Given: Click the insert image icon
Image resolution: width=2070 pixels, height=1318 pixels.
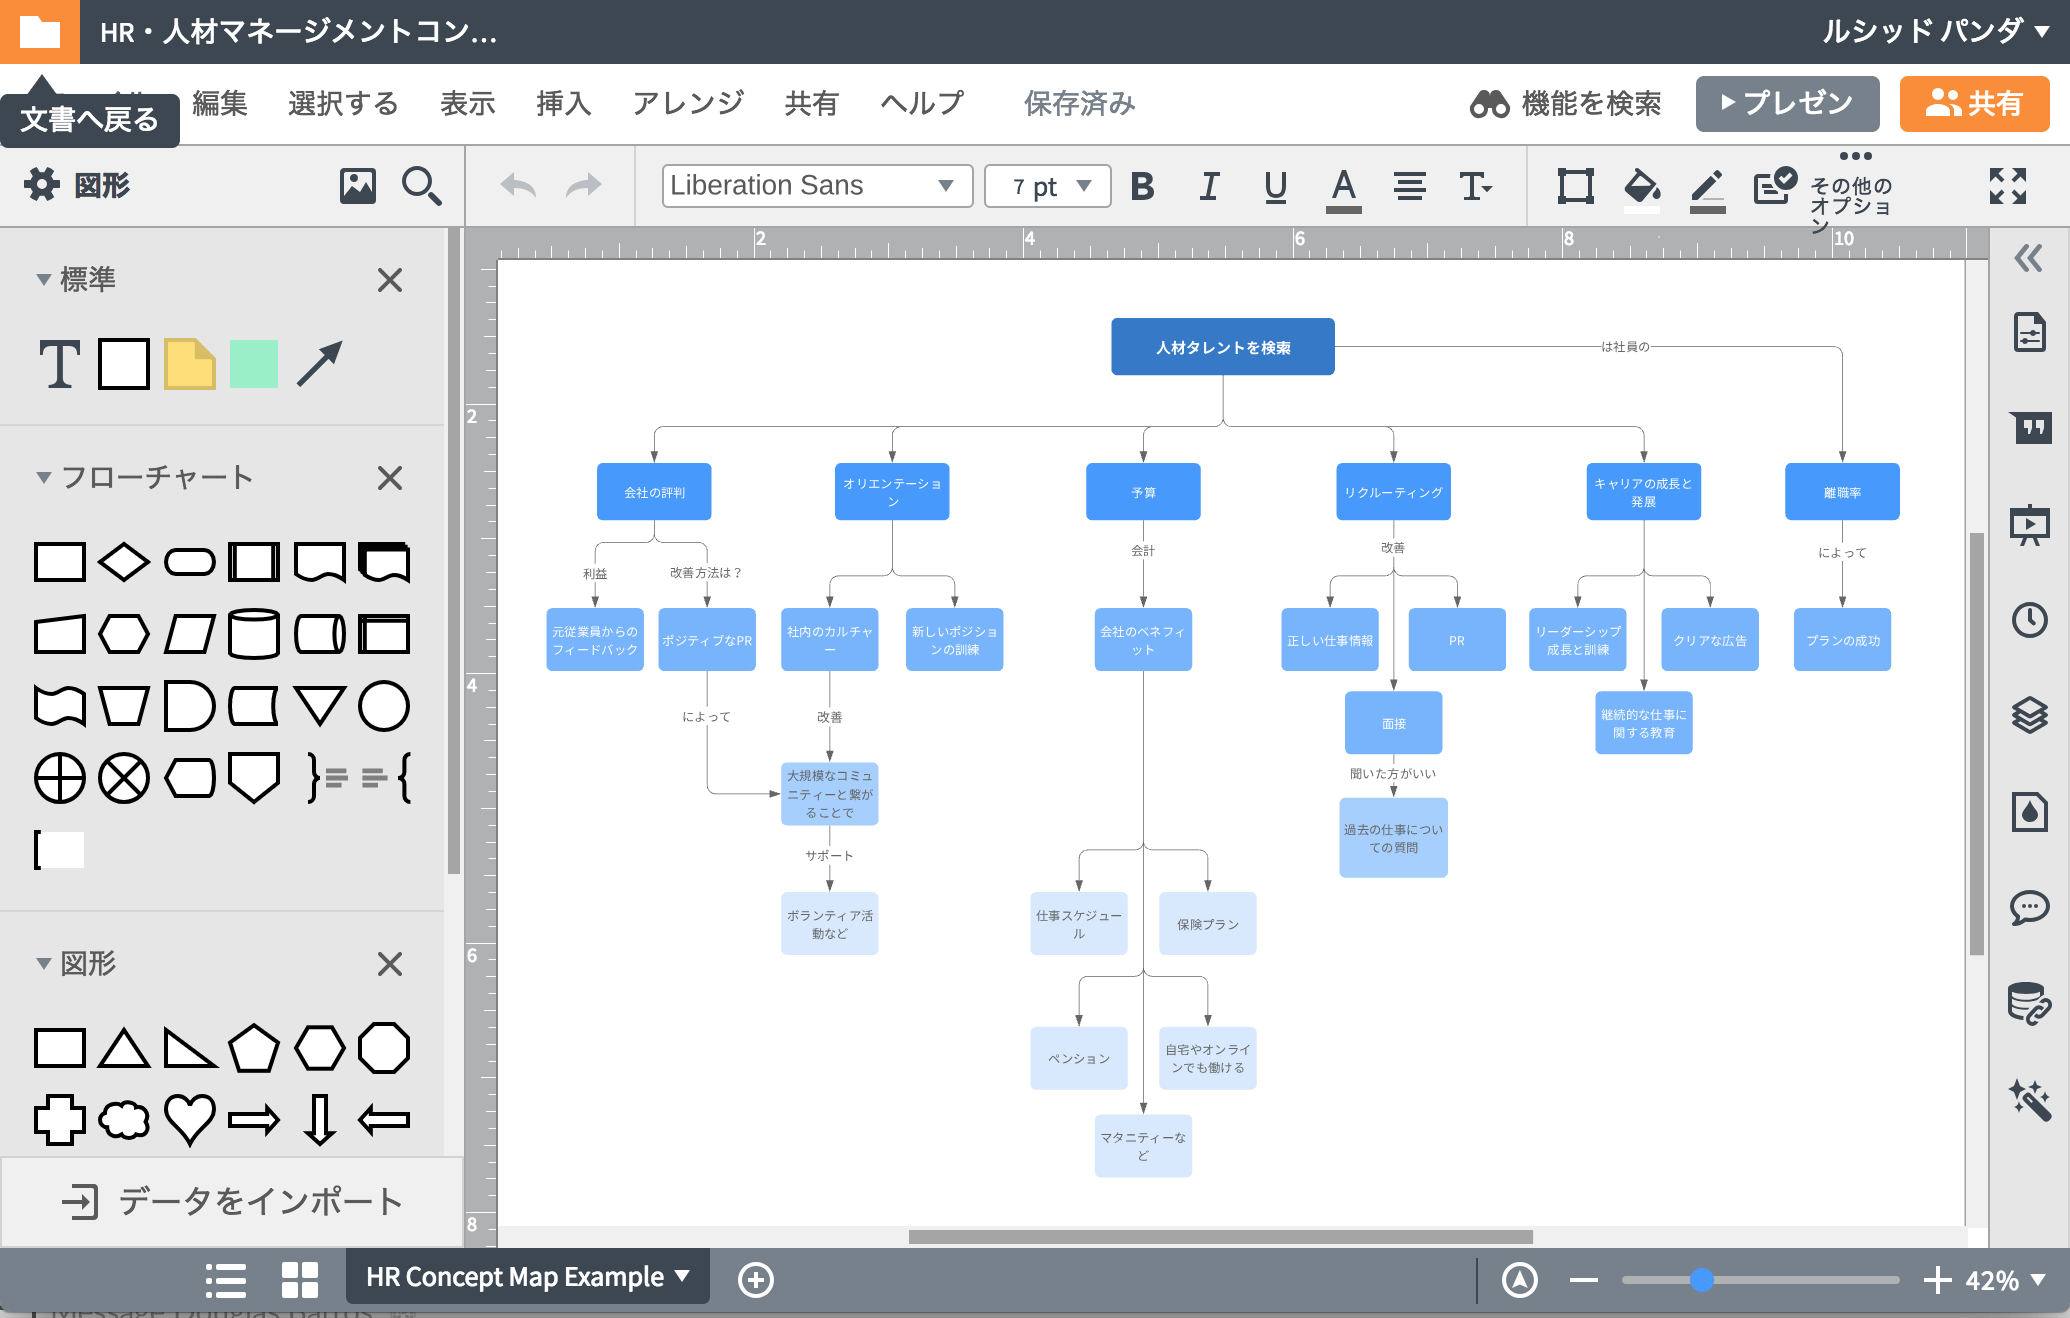Looking at the screenshot, I should [357, 186].
